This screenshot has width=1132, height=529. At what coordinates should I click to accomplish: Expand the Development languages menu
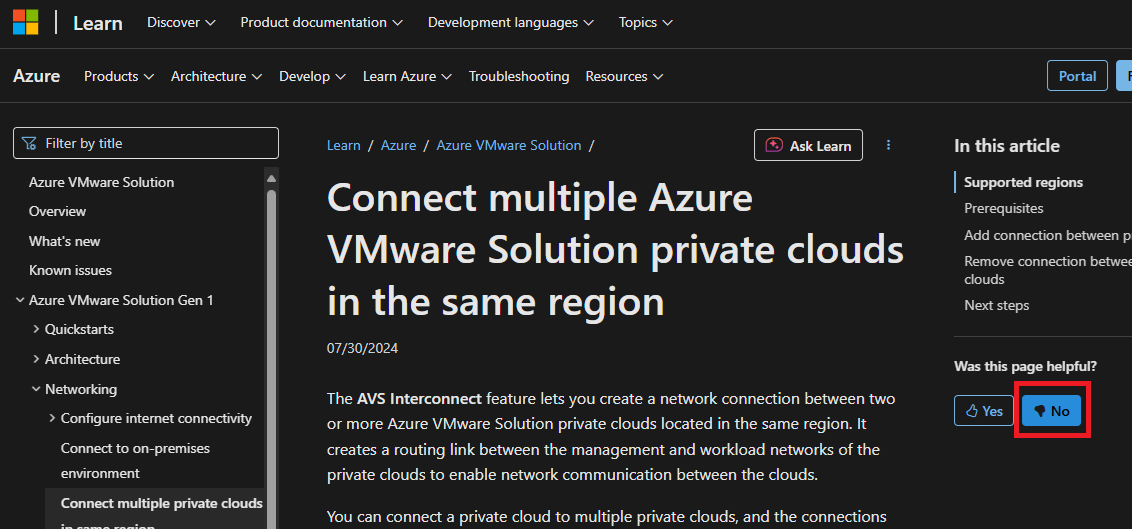tap(510, 22)
